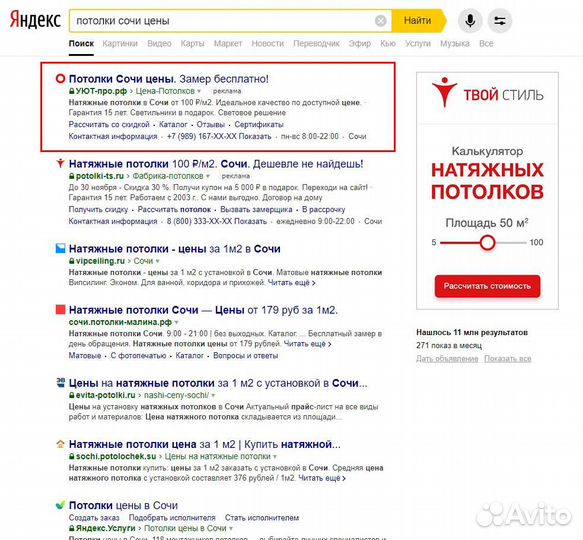Click the yellow Найти button
Viewport: 583px width, 540px height.
(418, 20)
